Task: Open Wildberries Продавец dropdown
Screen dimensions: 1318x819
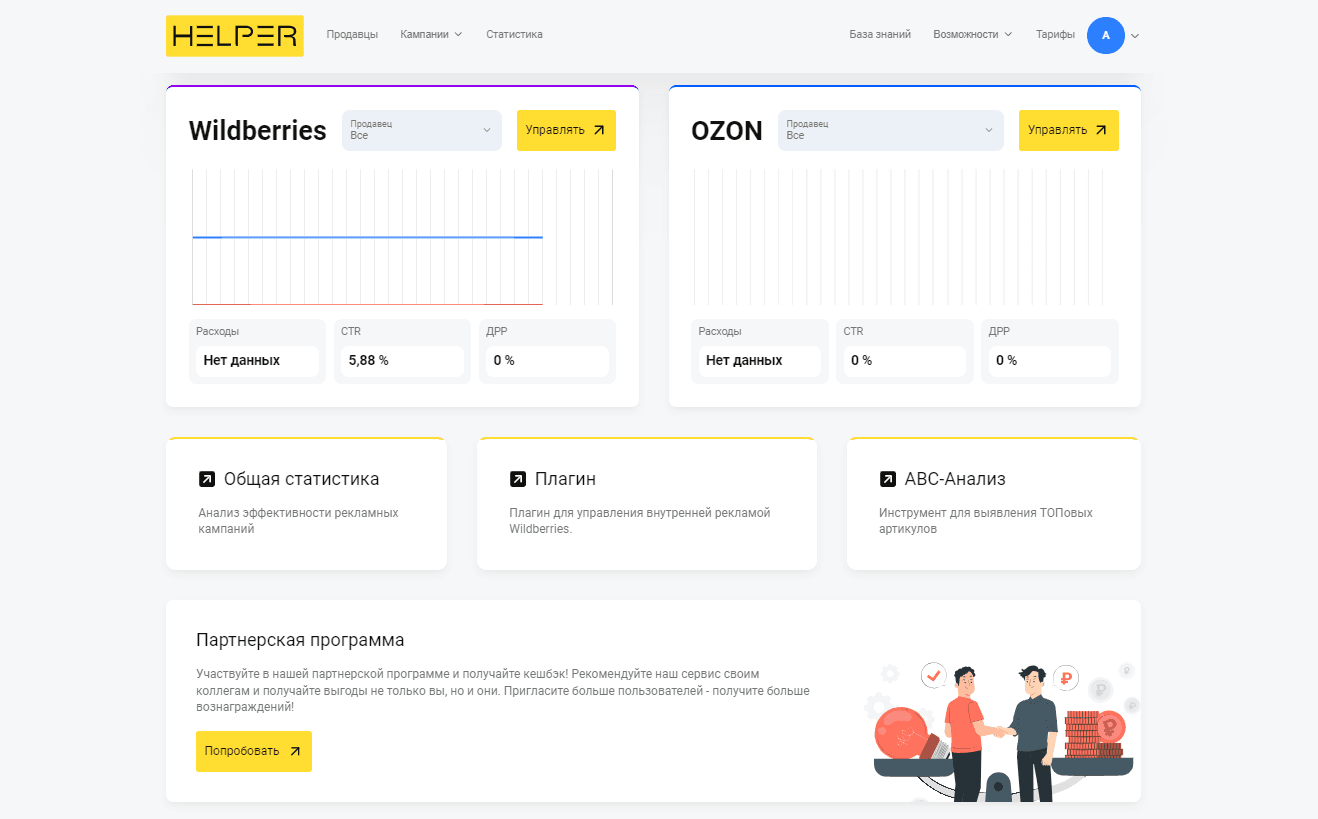Action: coord(422,130)
